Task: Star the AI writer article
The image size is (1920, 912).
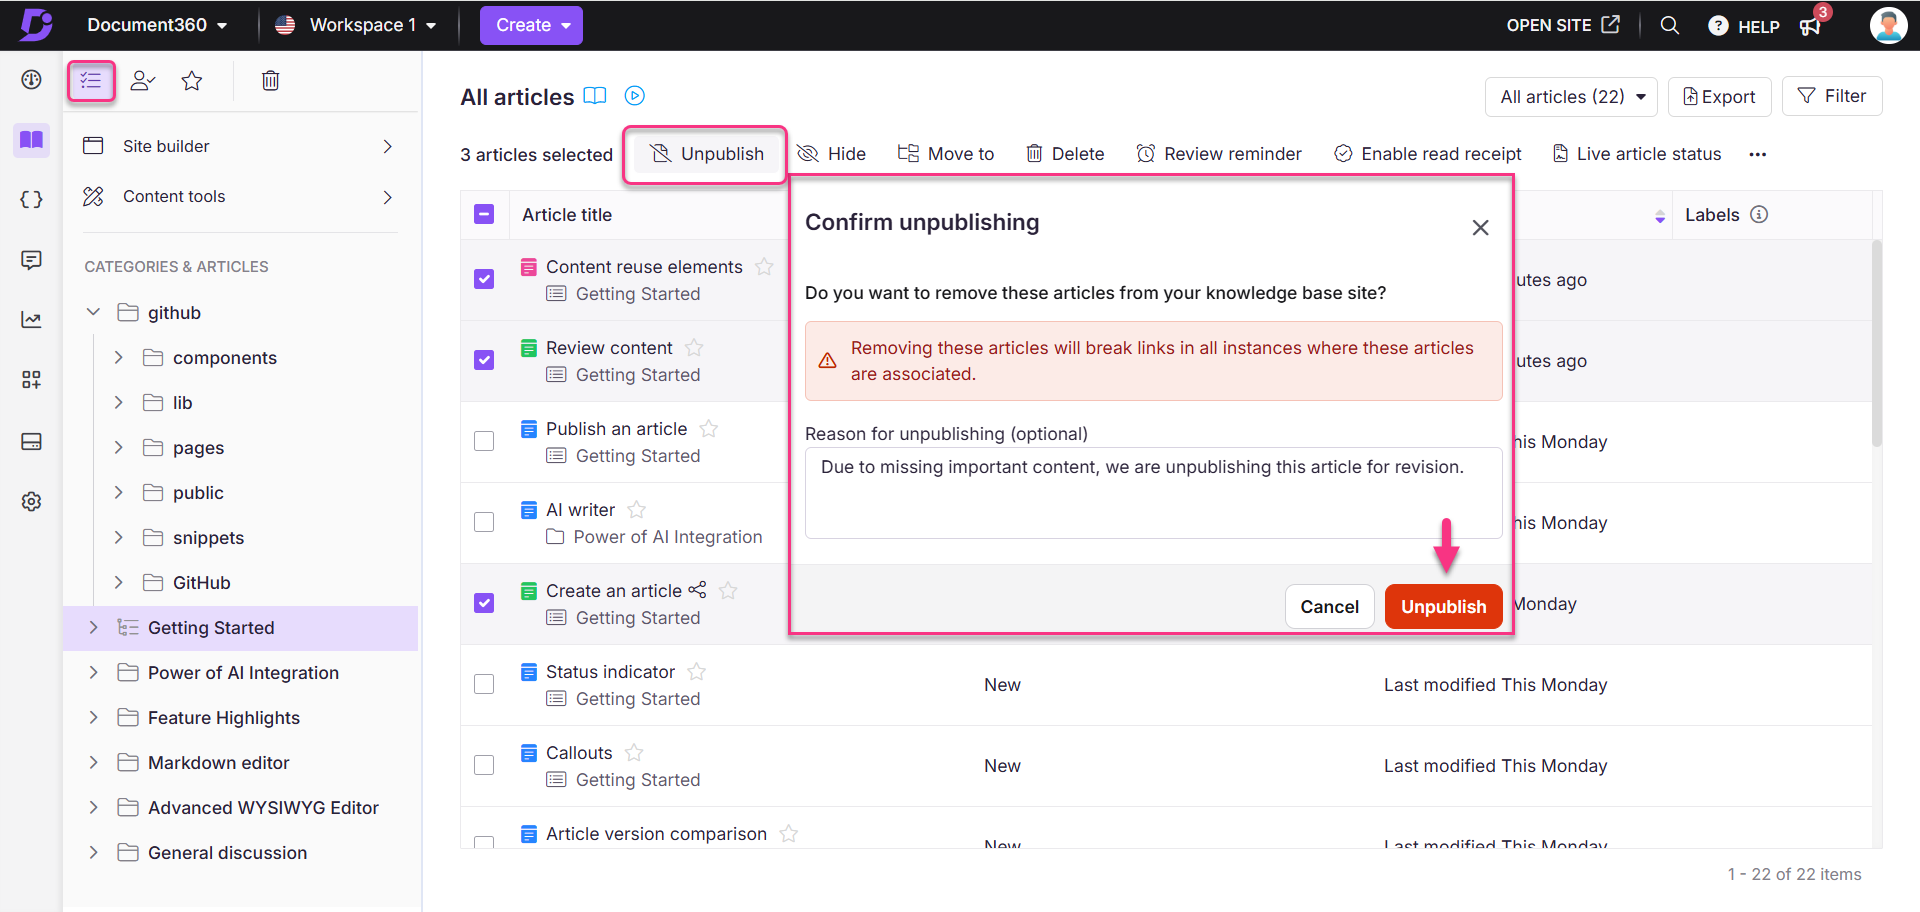Action: [x=637, y=509]
